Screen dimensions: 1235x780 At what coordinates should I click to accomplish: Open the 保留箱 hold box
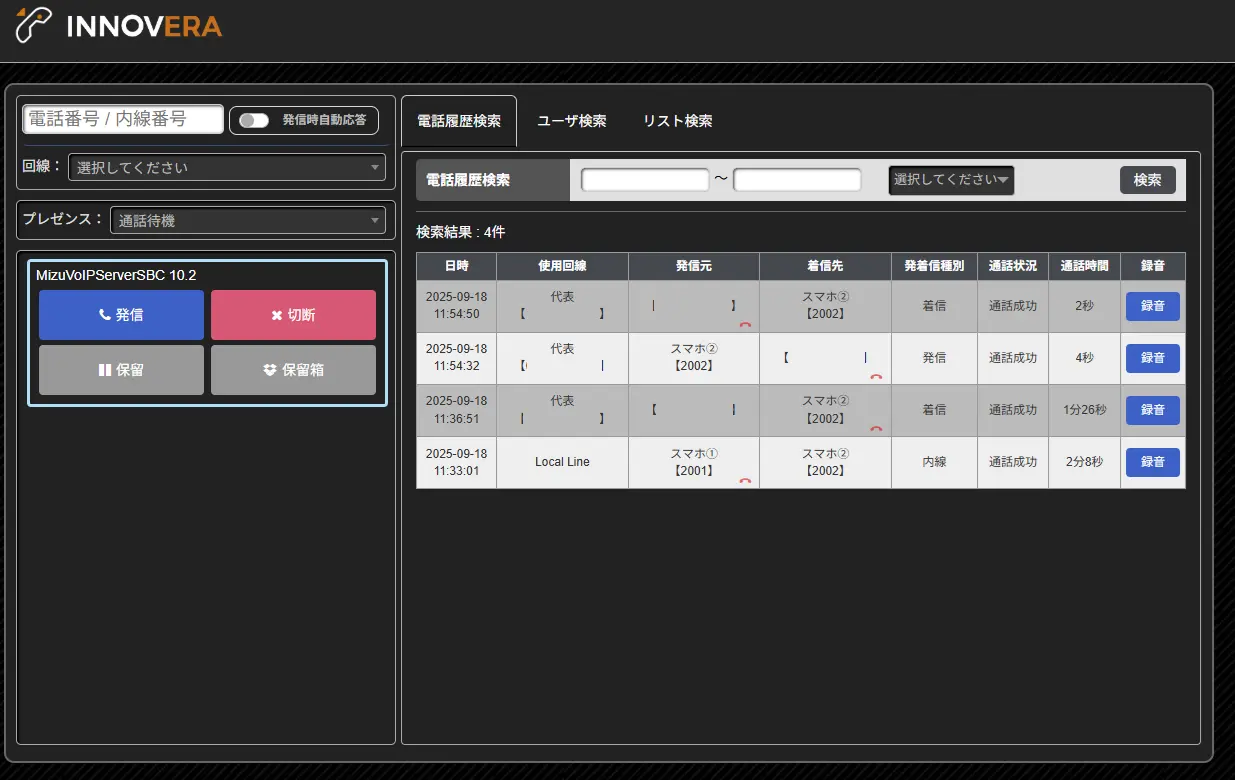click(293, 370)
